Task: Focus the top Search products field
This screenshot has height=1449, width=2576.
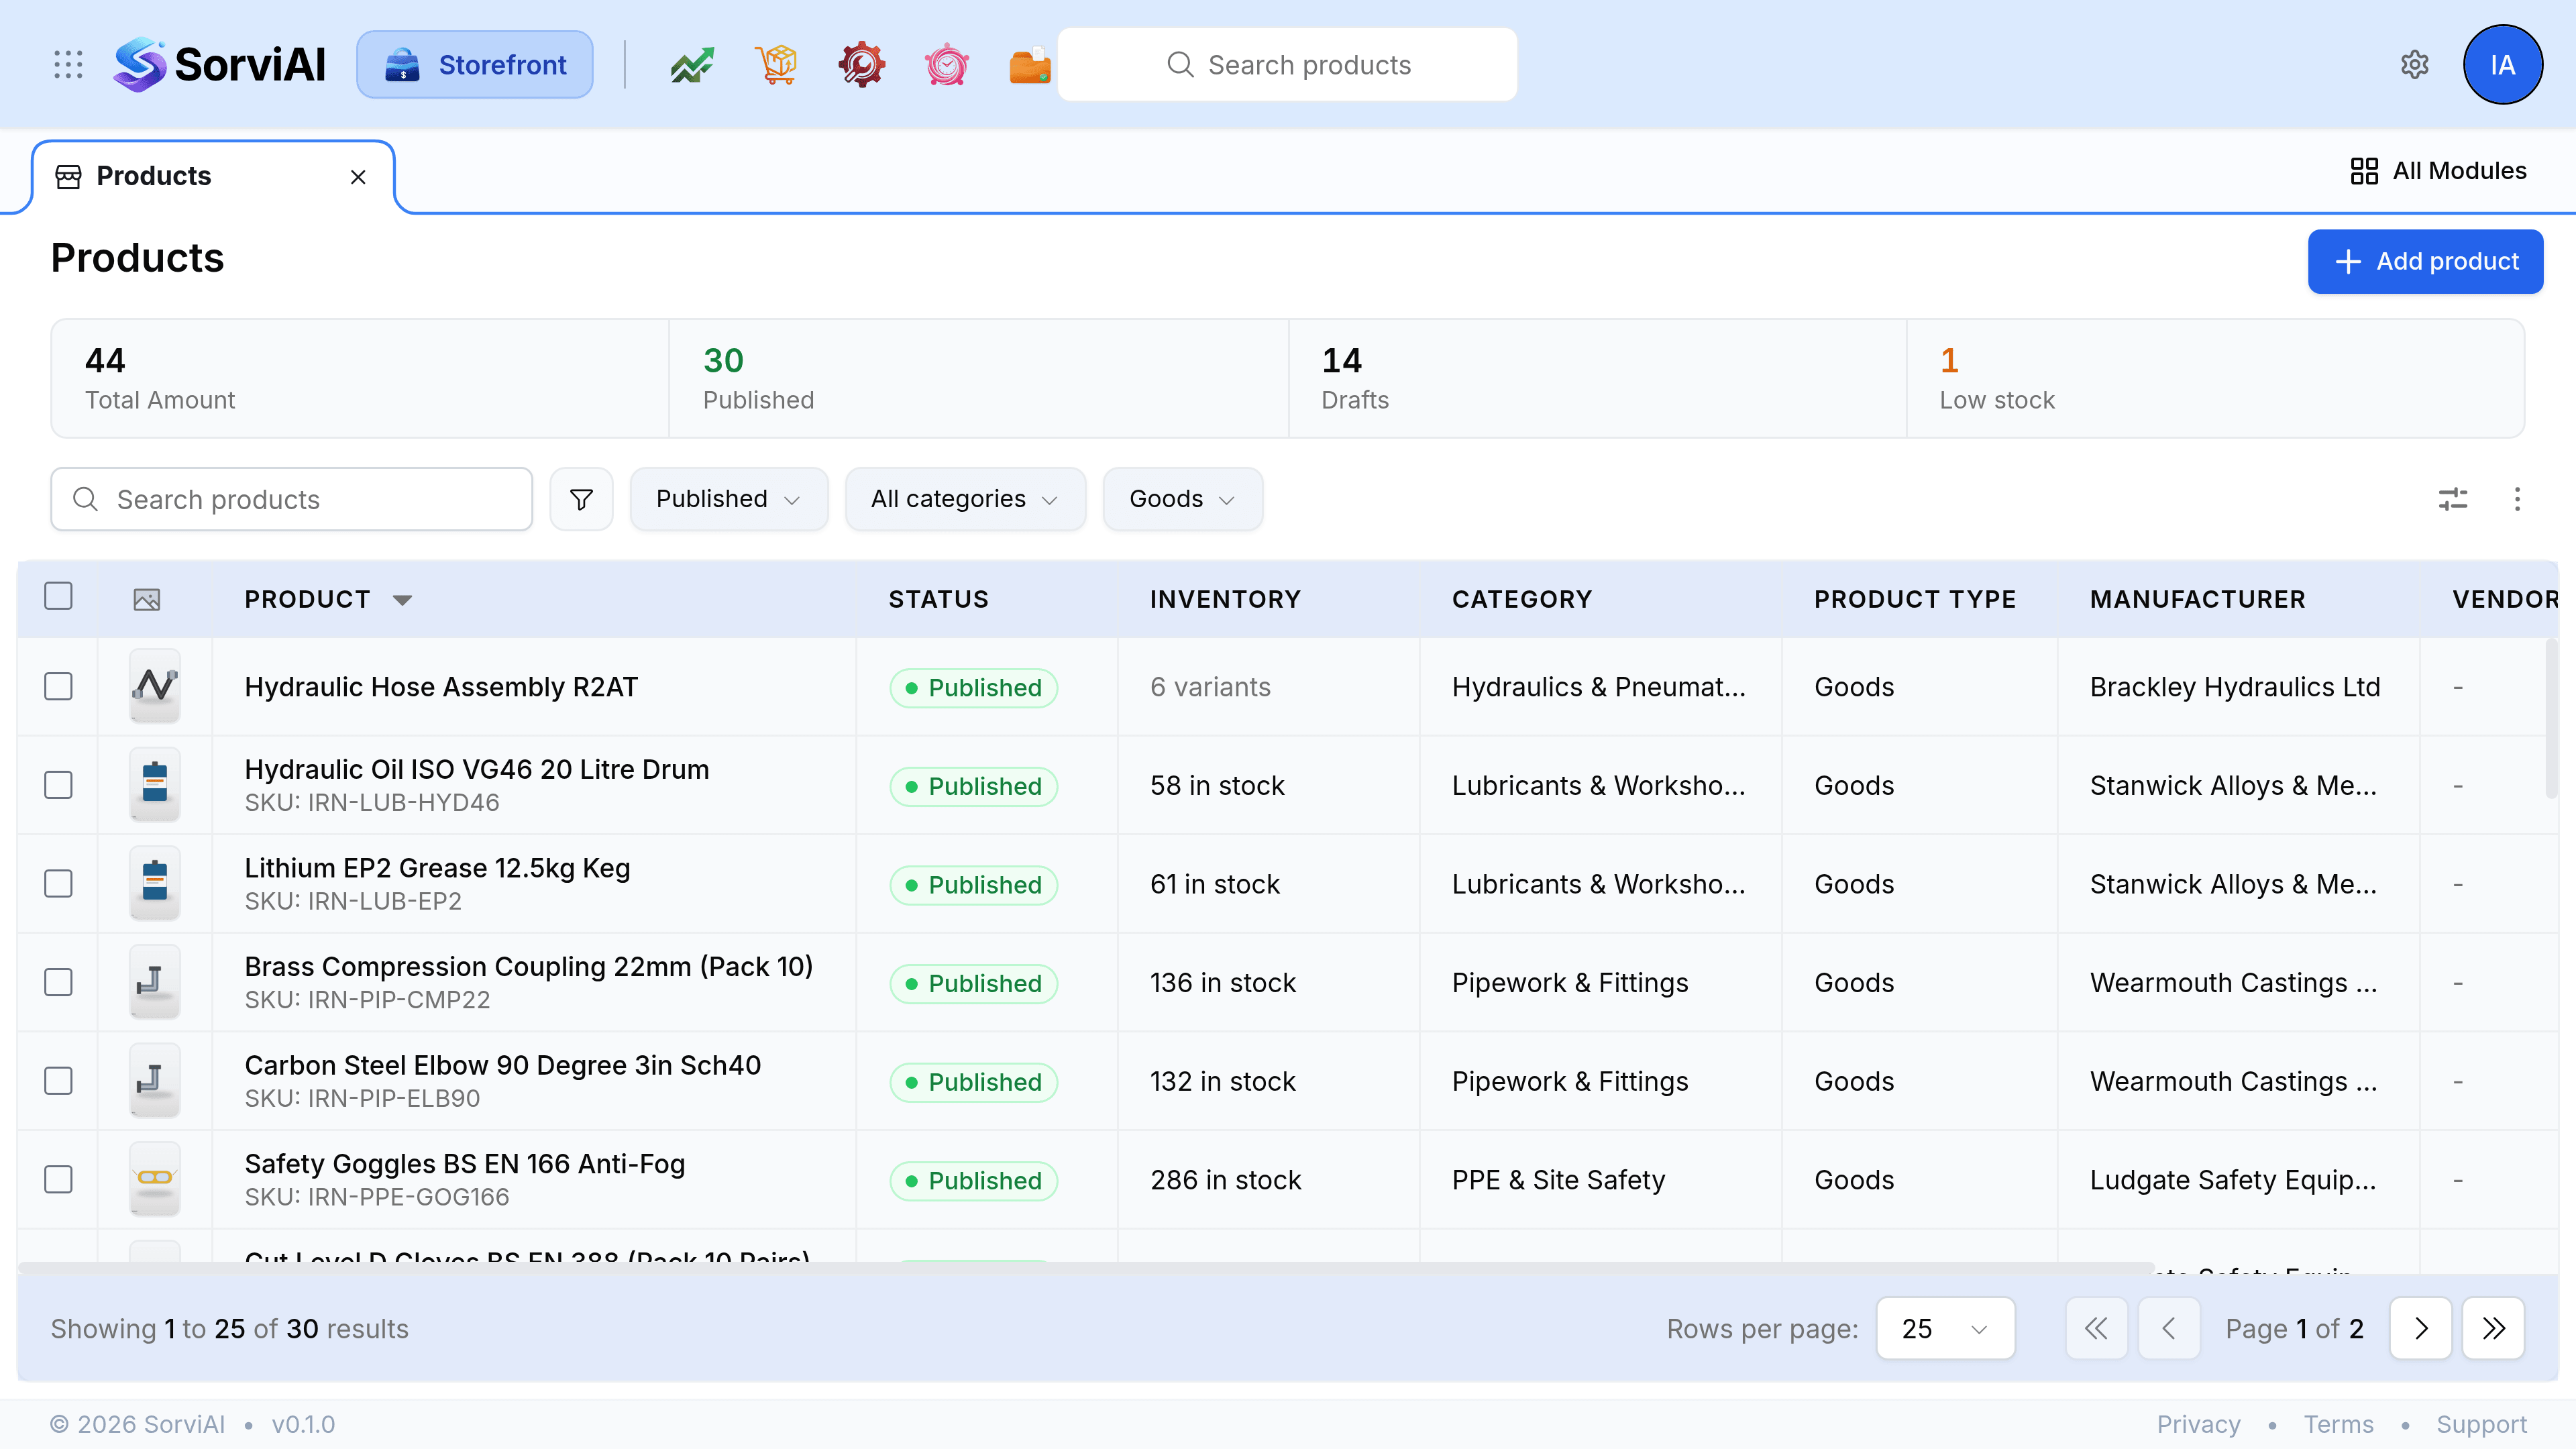Action: 1287,65
